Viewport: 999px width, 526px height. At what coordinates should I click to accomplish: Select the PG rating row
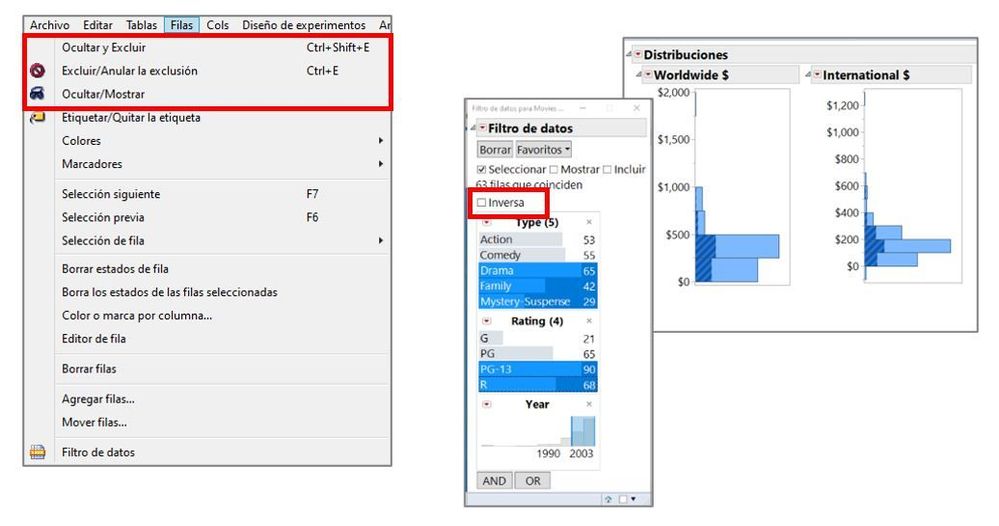[x=537, y=354]
